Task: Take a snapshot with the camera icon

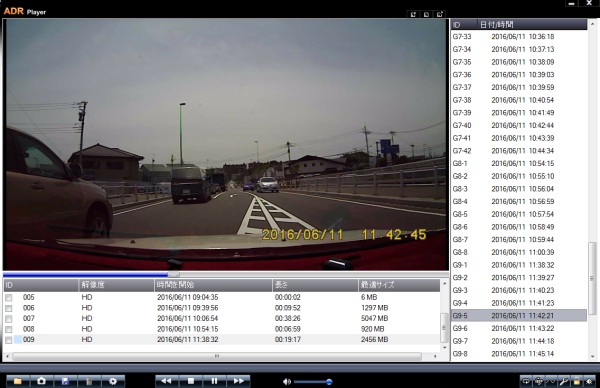Action: point(42,381)
